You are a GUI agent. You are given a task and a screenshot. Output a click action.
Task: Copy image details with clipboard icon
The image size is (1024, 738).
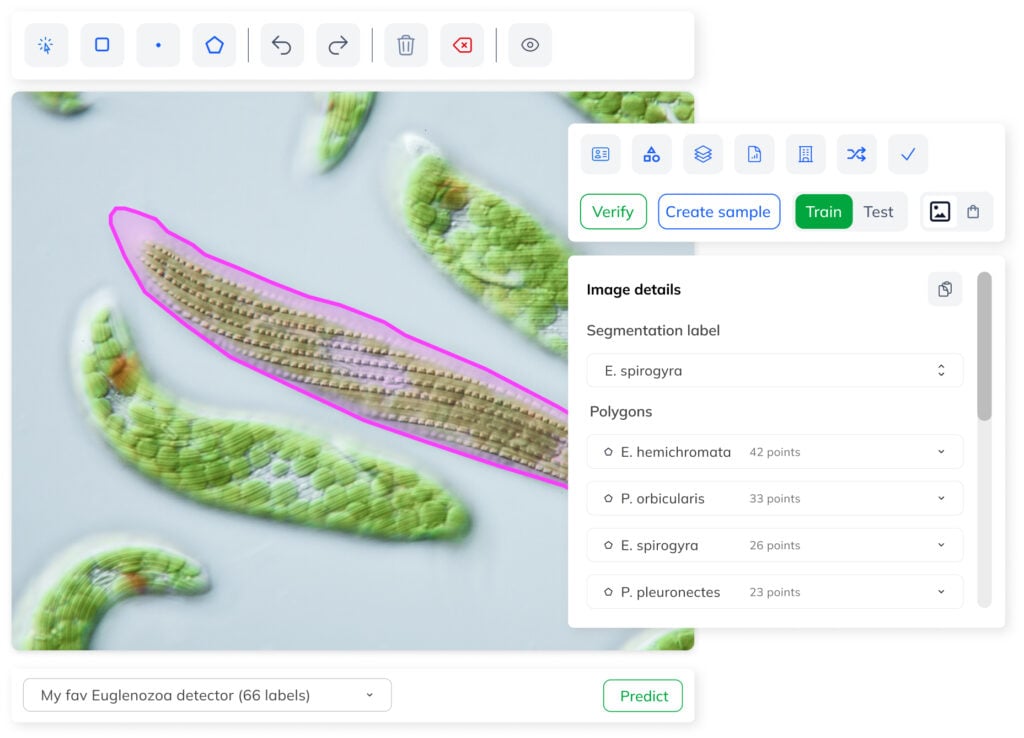945,289
